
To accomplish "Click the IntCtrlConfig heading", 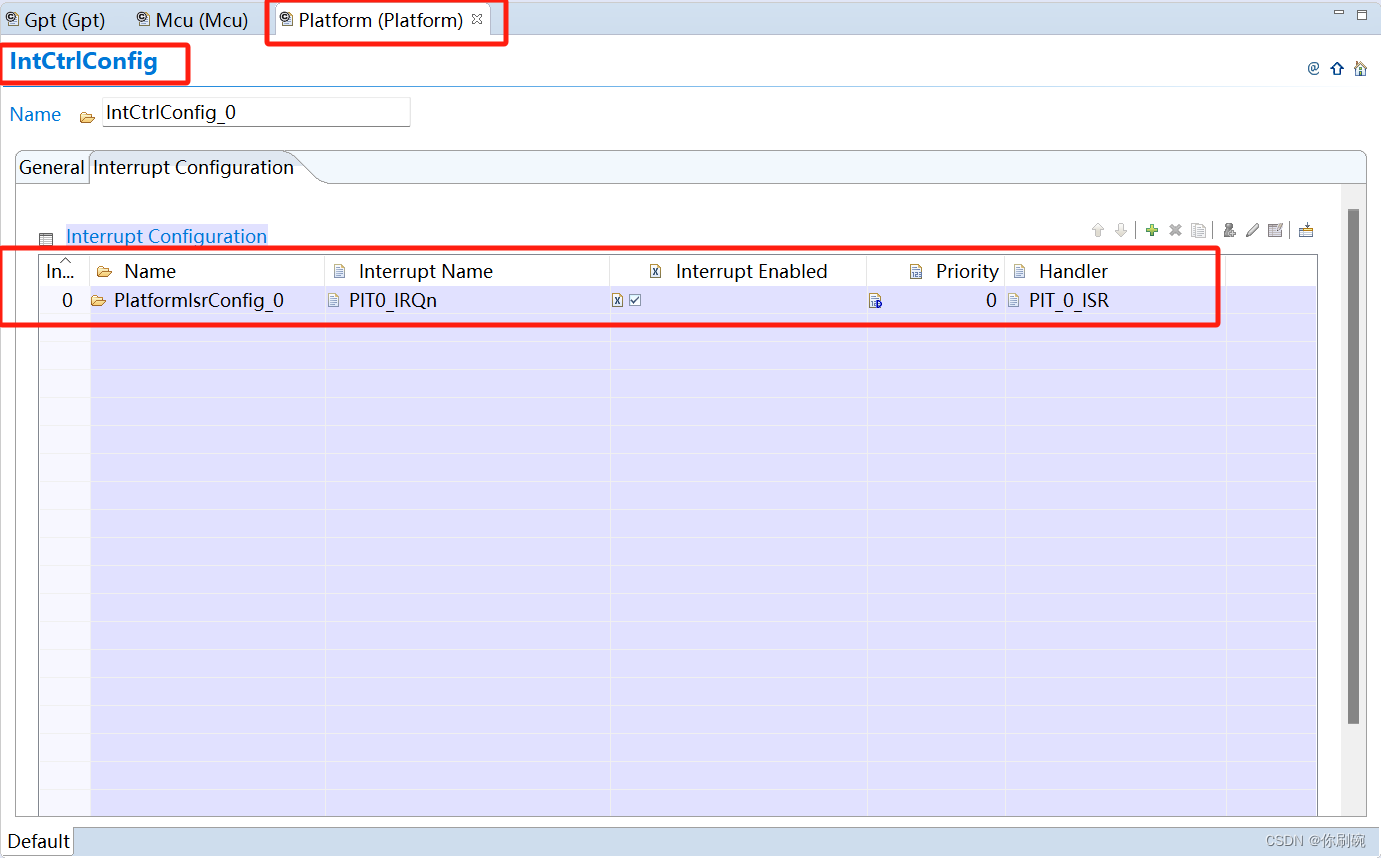I will pyautogui.click(x=84, y=62).
